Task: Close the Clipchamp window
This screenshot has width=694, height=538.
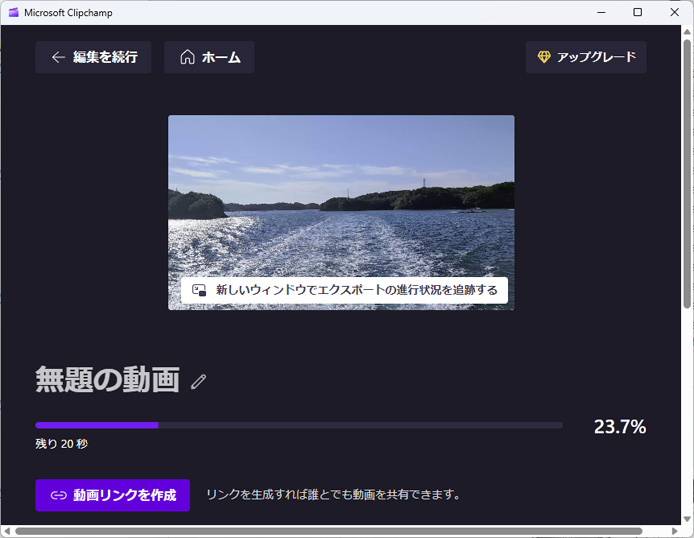Action: 675,12
